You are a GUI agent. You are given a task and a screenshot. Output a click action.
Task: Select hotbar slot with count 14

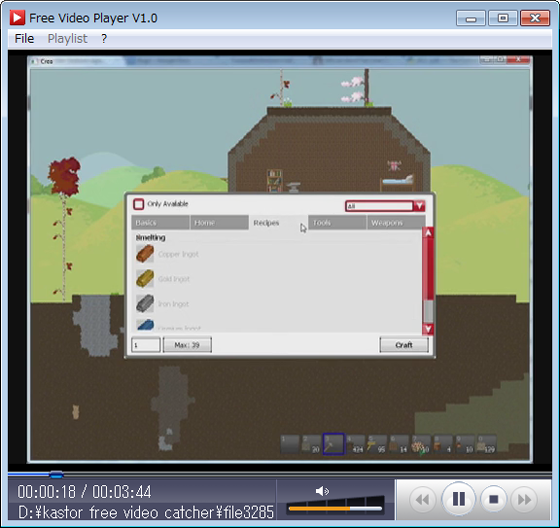coord(399,444)
